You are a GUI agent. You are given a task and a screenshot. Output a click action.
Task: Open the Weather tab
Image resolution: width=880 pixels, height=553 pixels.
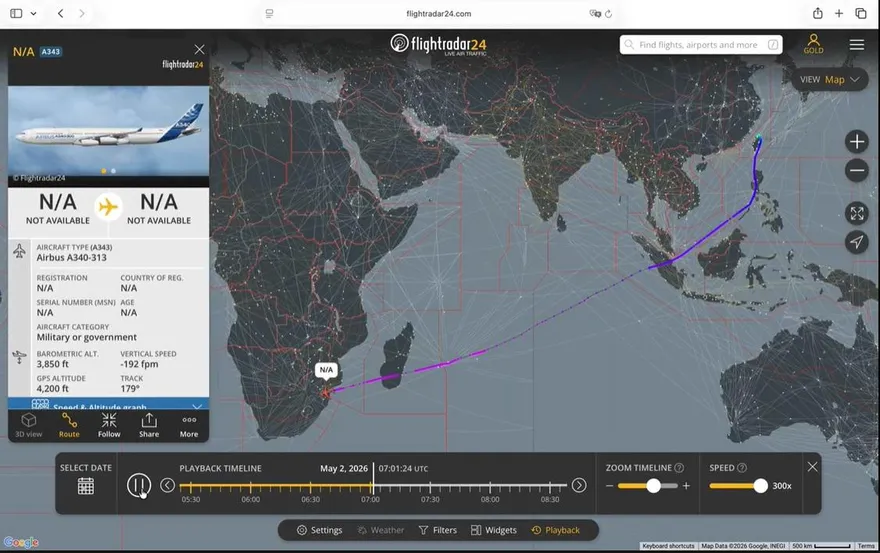coord(381,530)
